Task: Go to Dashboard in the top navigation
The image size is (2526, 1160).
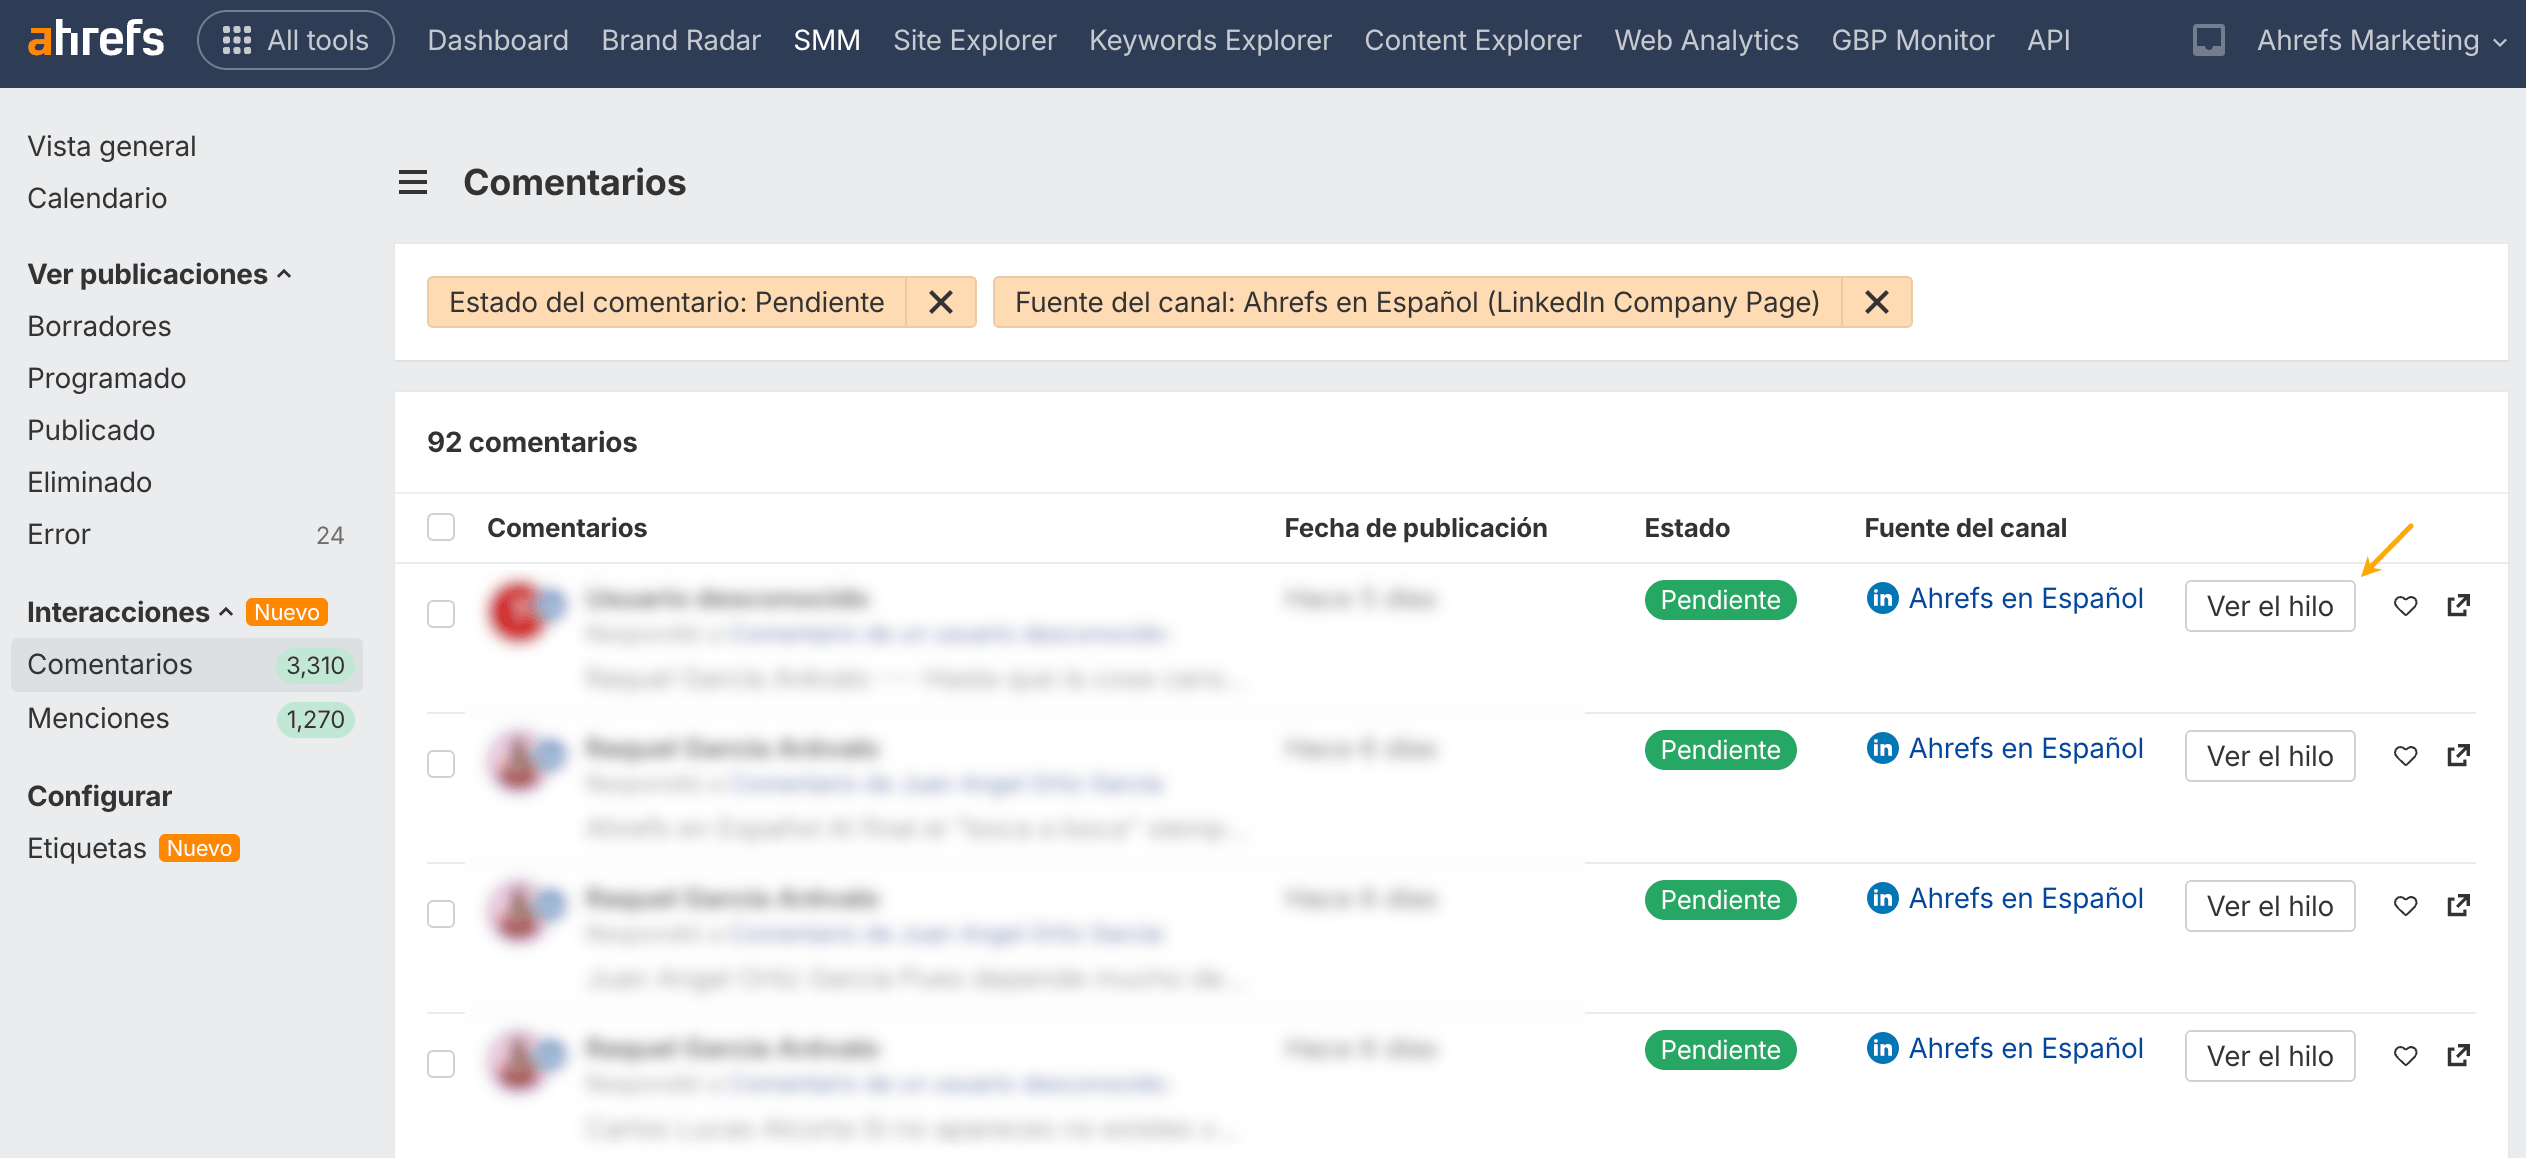Action: point(498,40)
